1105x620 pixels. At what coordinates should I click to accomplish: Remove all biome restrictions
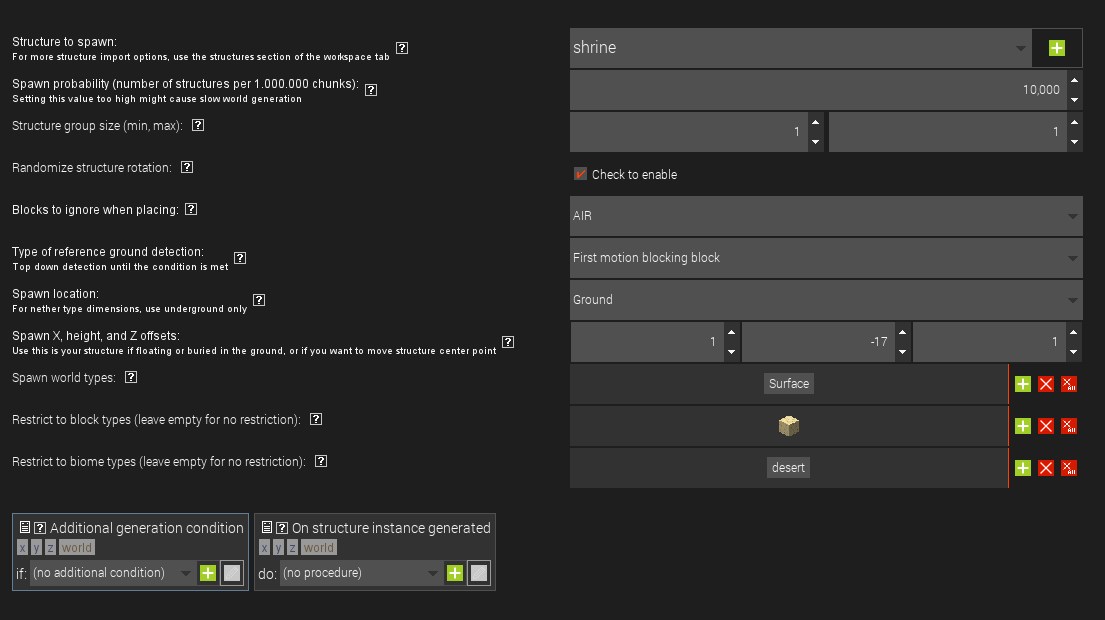click(x=1069, y=468)
